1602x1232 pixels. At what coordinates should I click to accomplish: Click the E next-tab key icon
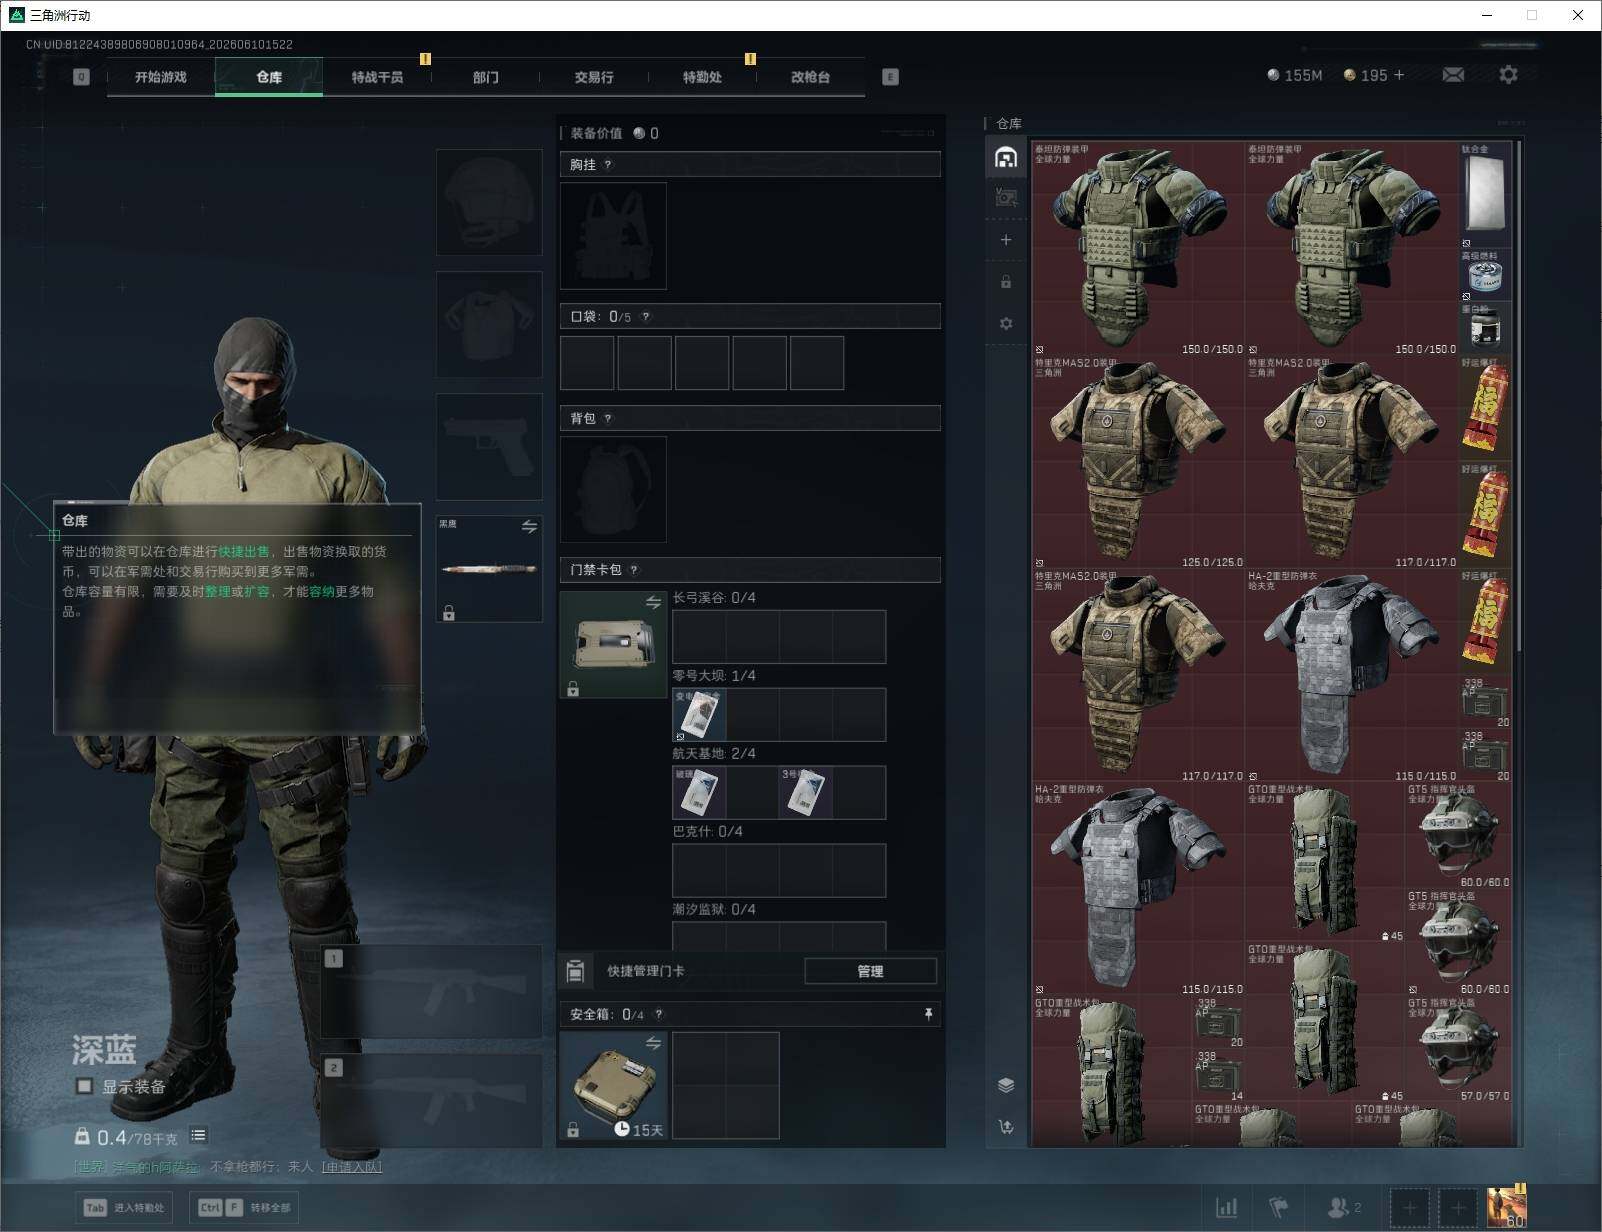(x=890, y=77)
